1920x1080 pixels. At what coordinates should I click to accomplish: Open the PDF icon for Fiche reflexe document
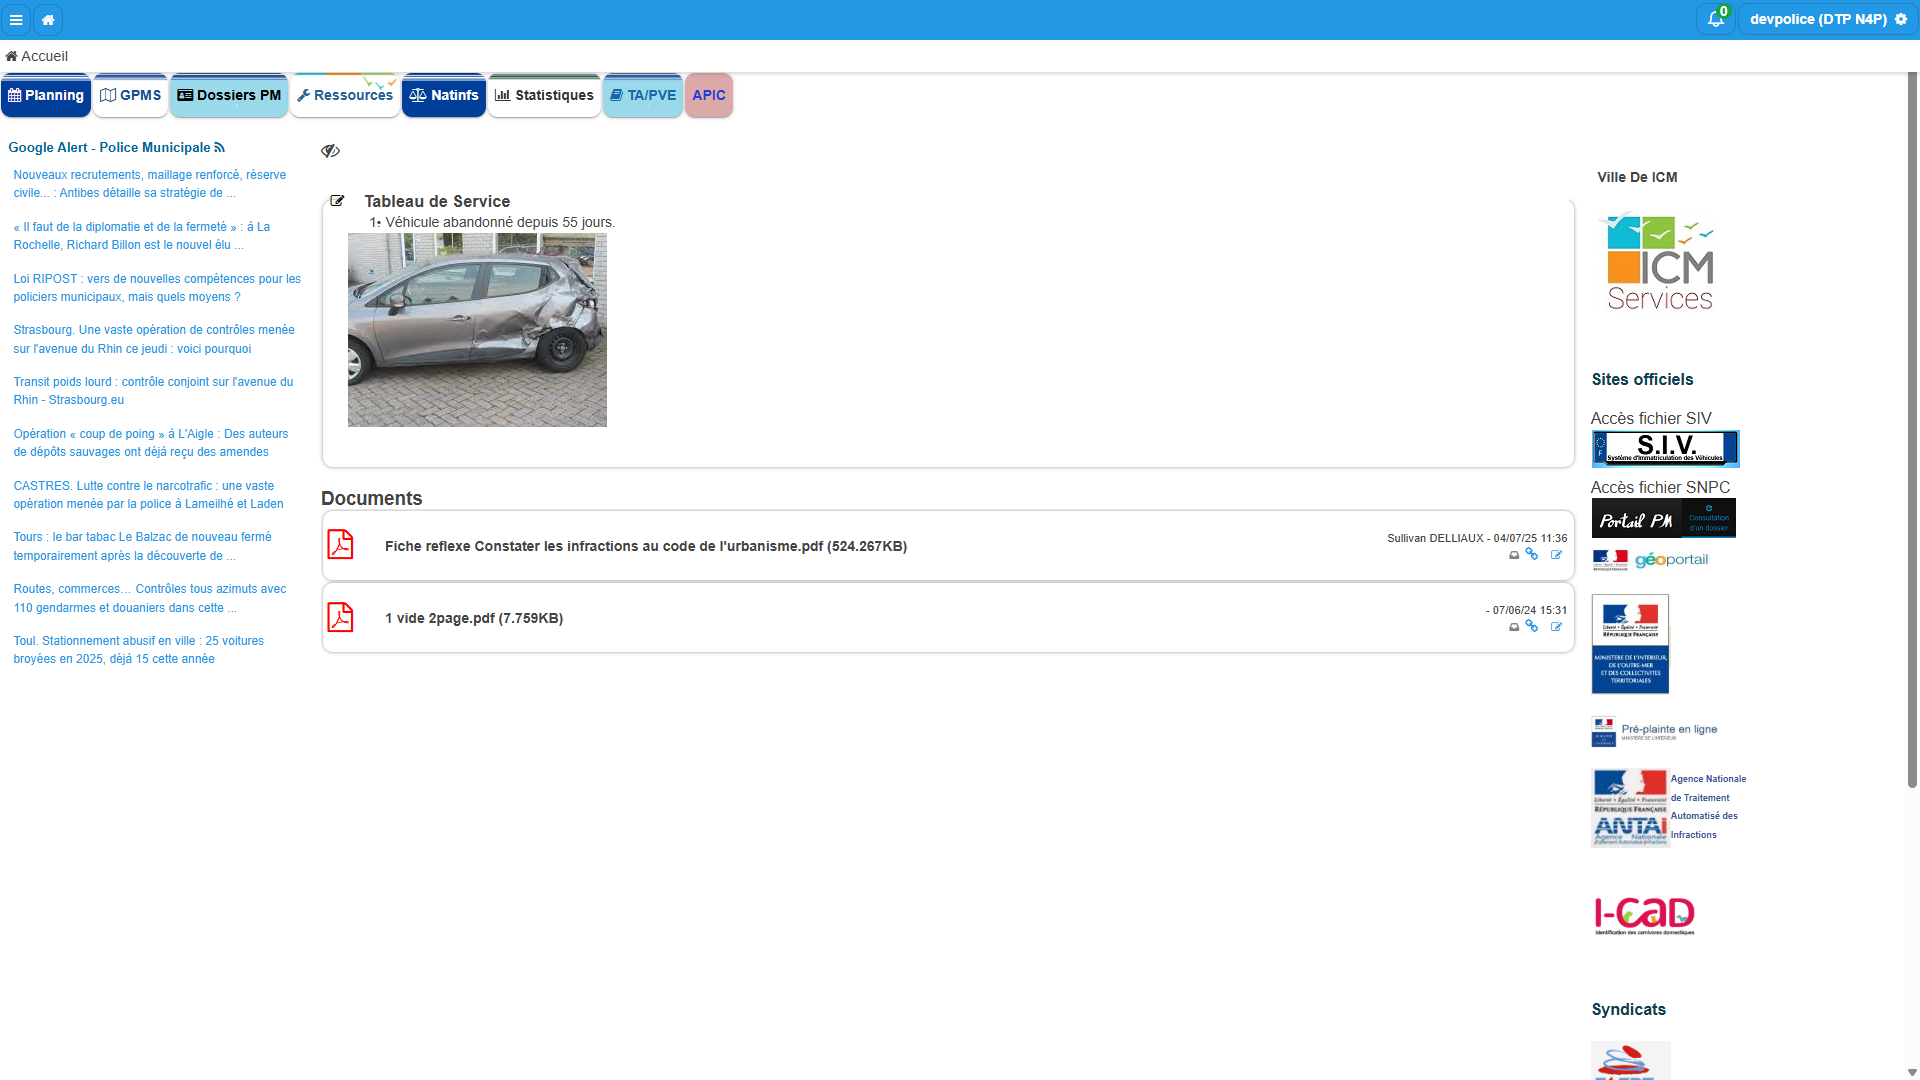pyautogui.click(x=341, y=545)
